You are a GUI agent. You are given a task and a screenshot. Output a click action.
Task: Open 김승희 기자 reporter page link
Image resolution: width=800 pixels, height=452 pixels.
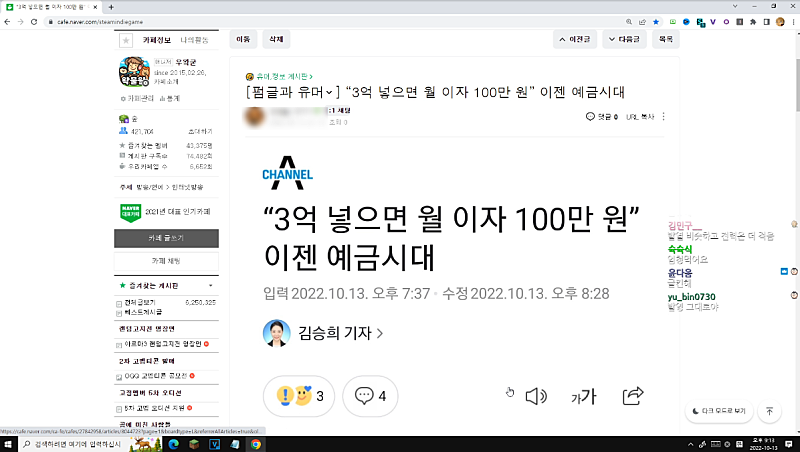click(340, 333)
